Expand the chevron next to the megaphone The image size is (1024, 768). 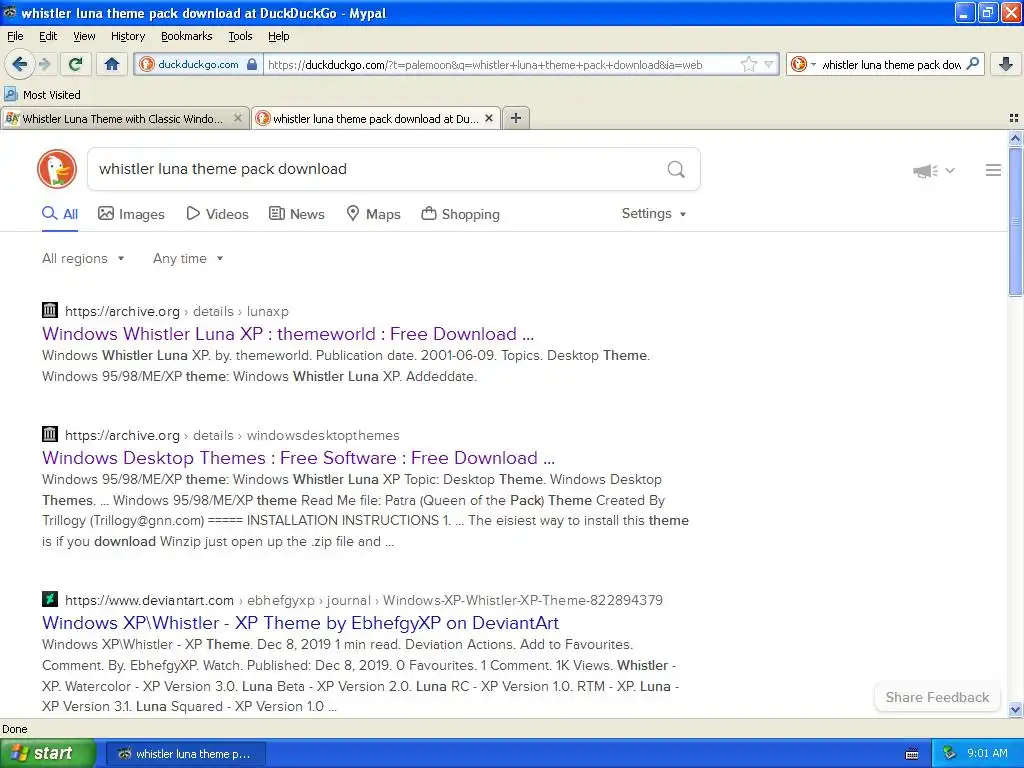coord(950,170)
